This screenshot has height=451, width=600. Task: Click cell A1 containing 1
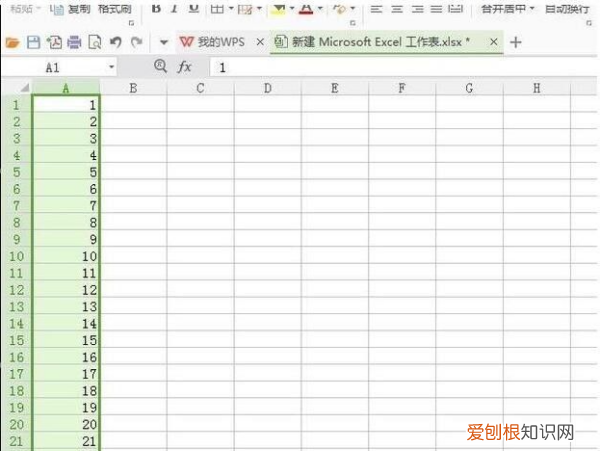pyautogui.click(x=66, y=104)
